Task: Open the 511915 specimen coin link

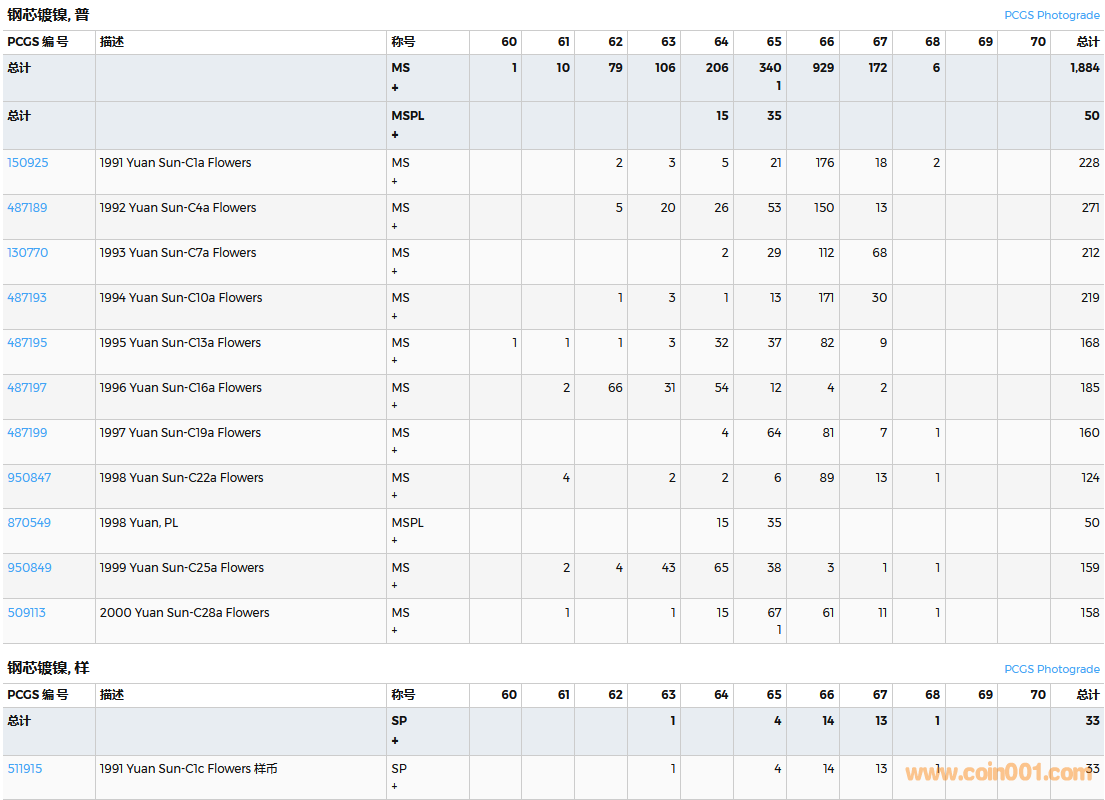Action: click(x=25, y=769)
